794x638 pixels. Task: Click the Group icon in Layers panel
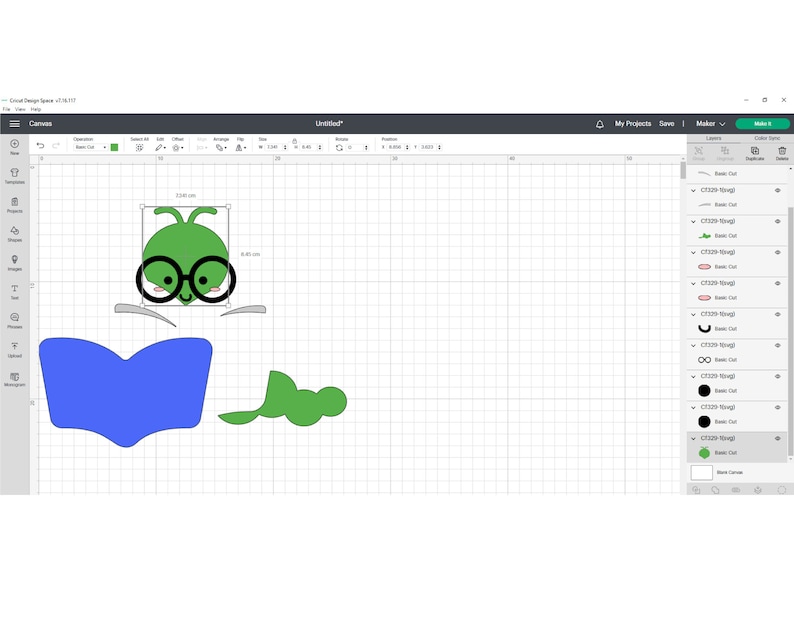pos(699,151)
